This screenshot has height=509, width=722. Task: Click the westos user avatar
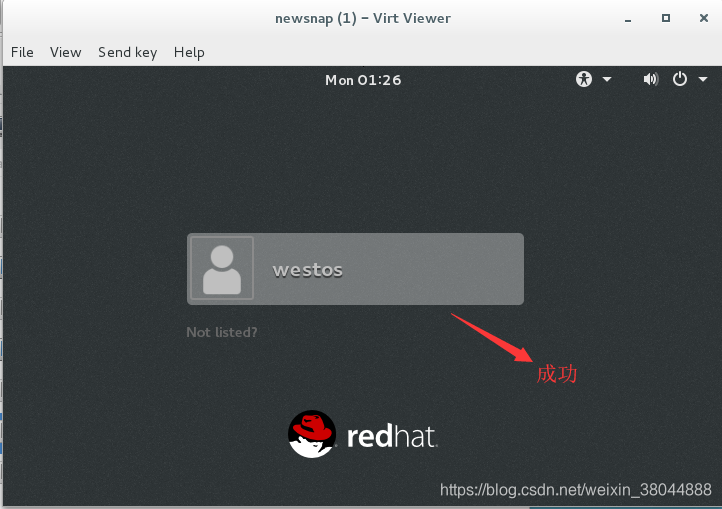[222, 269]
